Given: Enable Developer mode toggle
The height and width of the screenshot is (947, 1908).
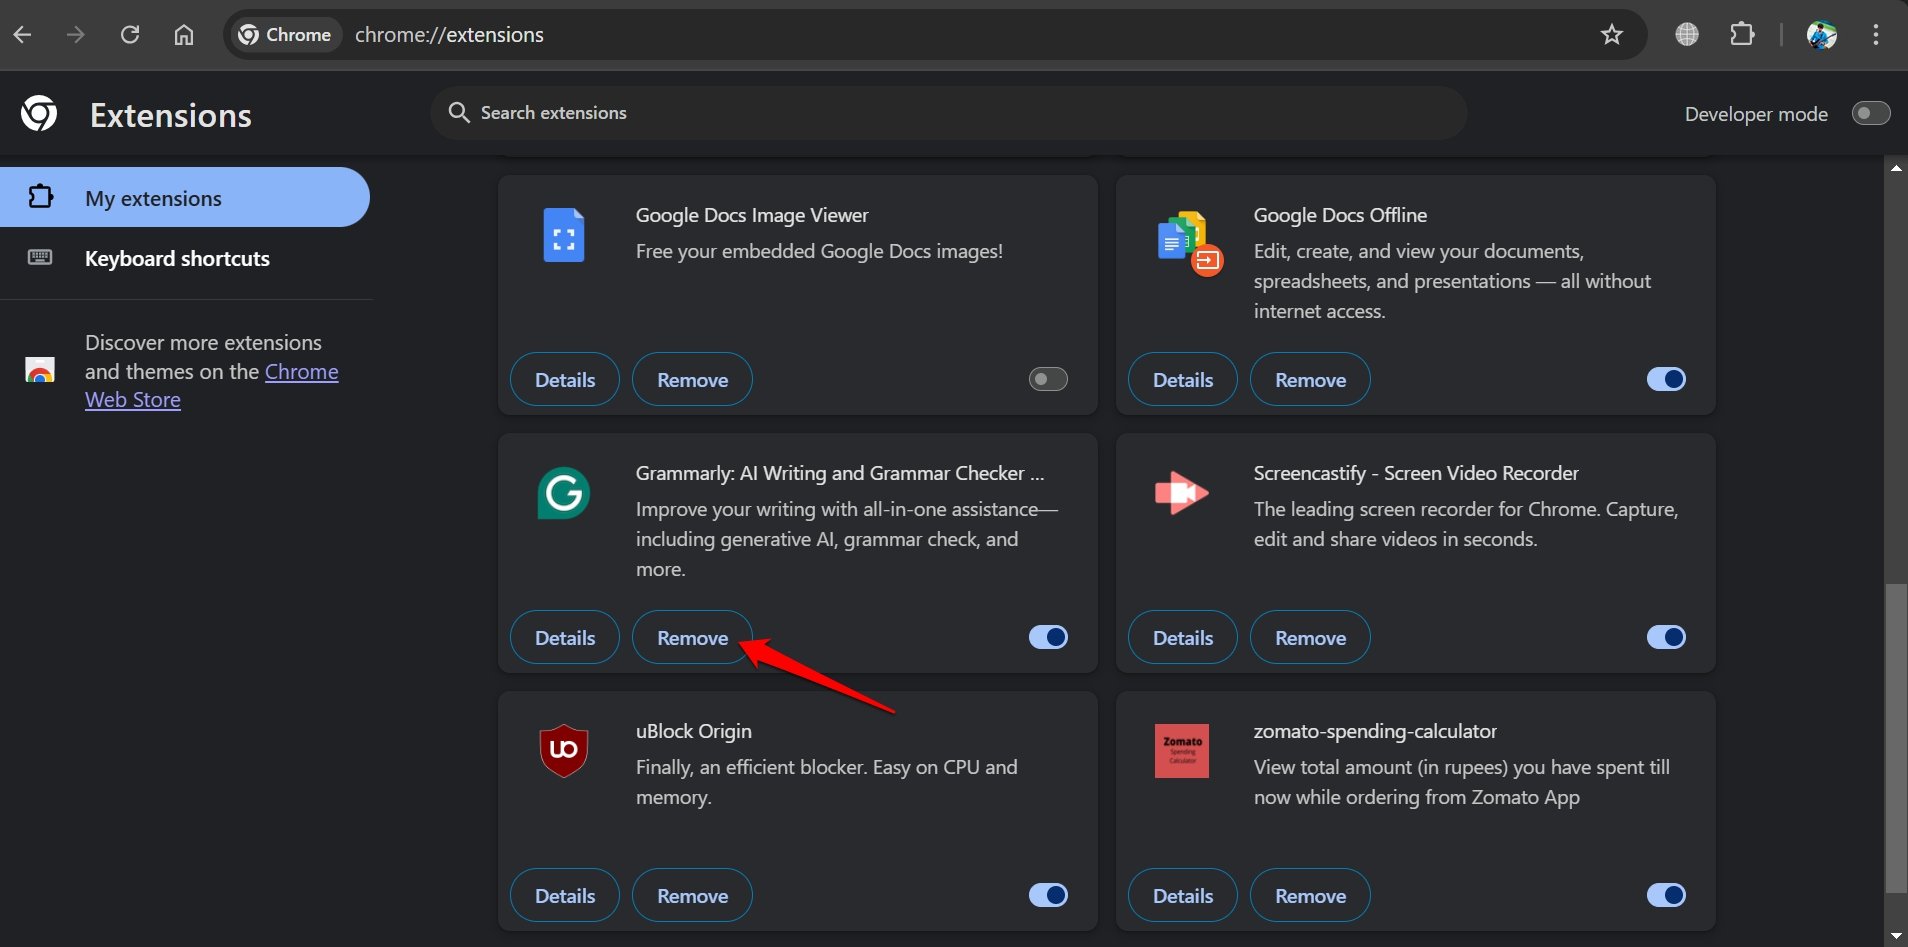Looking at the screenshot, I should click(x=1871, y=113).
